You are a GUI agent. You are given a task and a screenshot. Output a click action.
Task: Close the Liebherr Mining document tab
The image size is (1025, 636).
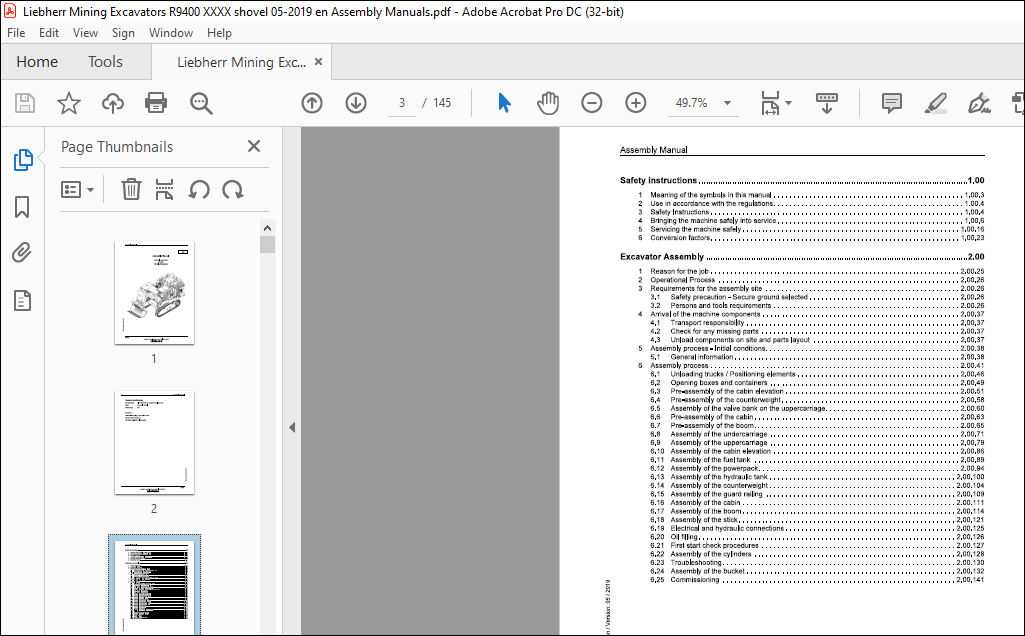tap(318, 61)
